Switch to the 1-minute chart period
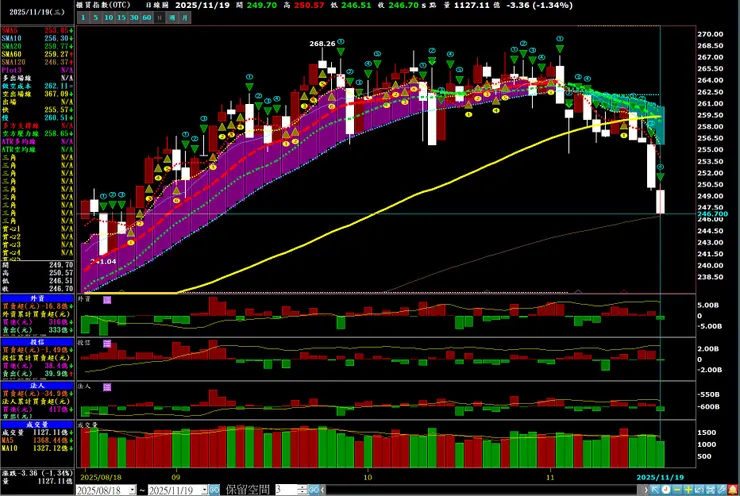This screenshot has width=740, height=496. click(x=83, y=17)
